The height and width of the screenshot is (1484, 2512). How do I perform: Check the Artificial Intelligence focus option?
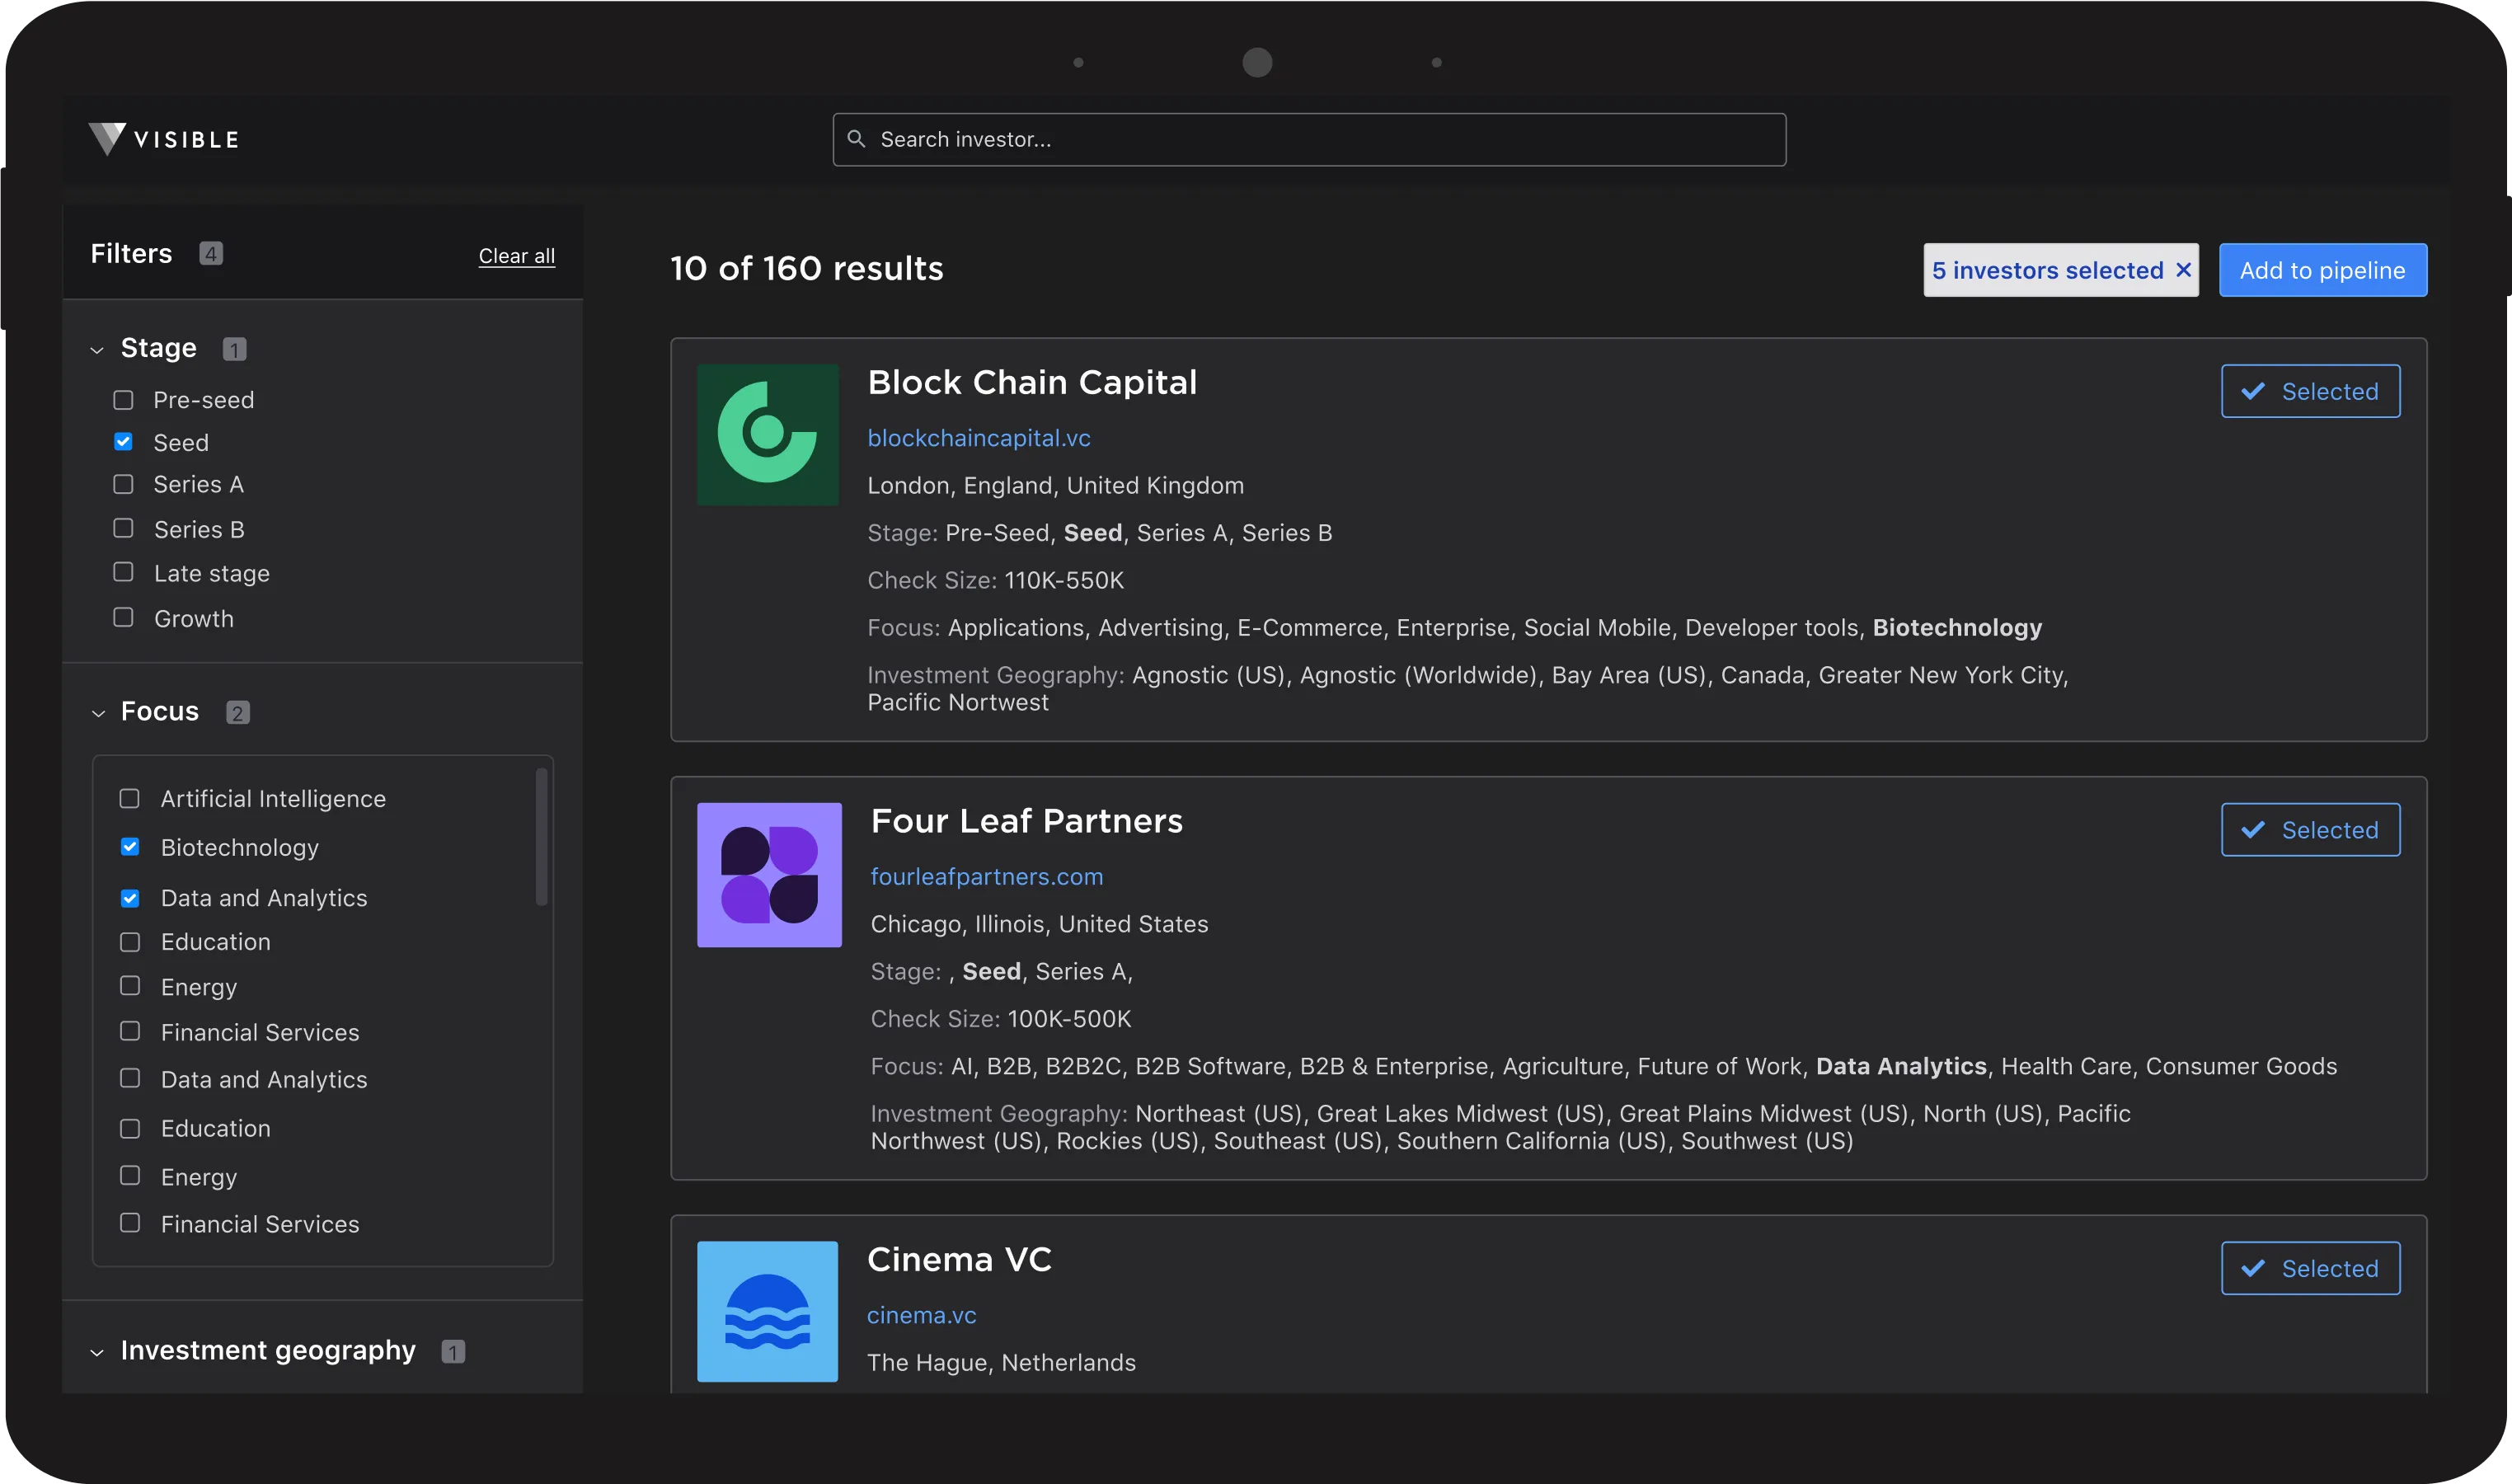130,798
